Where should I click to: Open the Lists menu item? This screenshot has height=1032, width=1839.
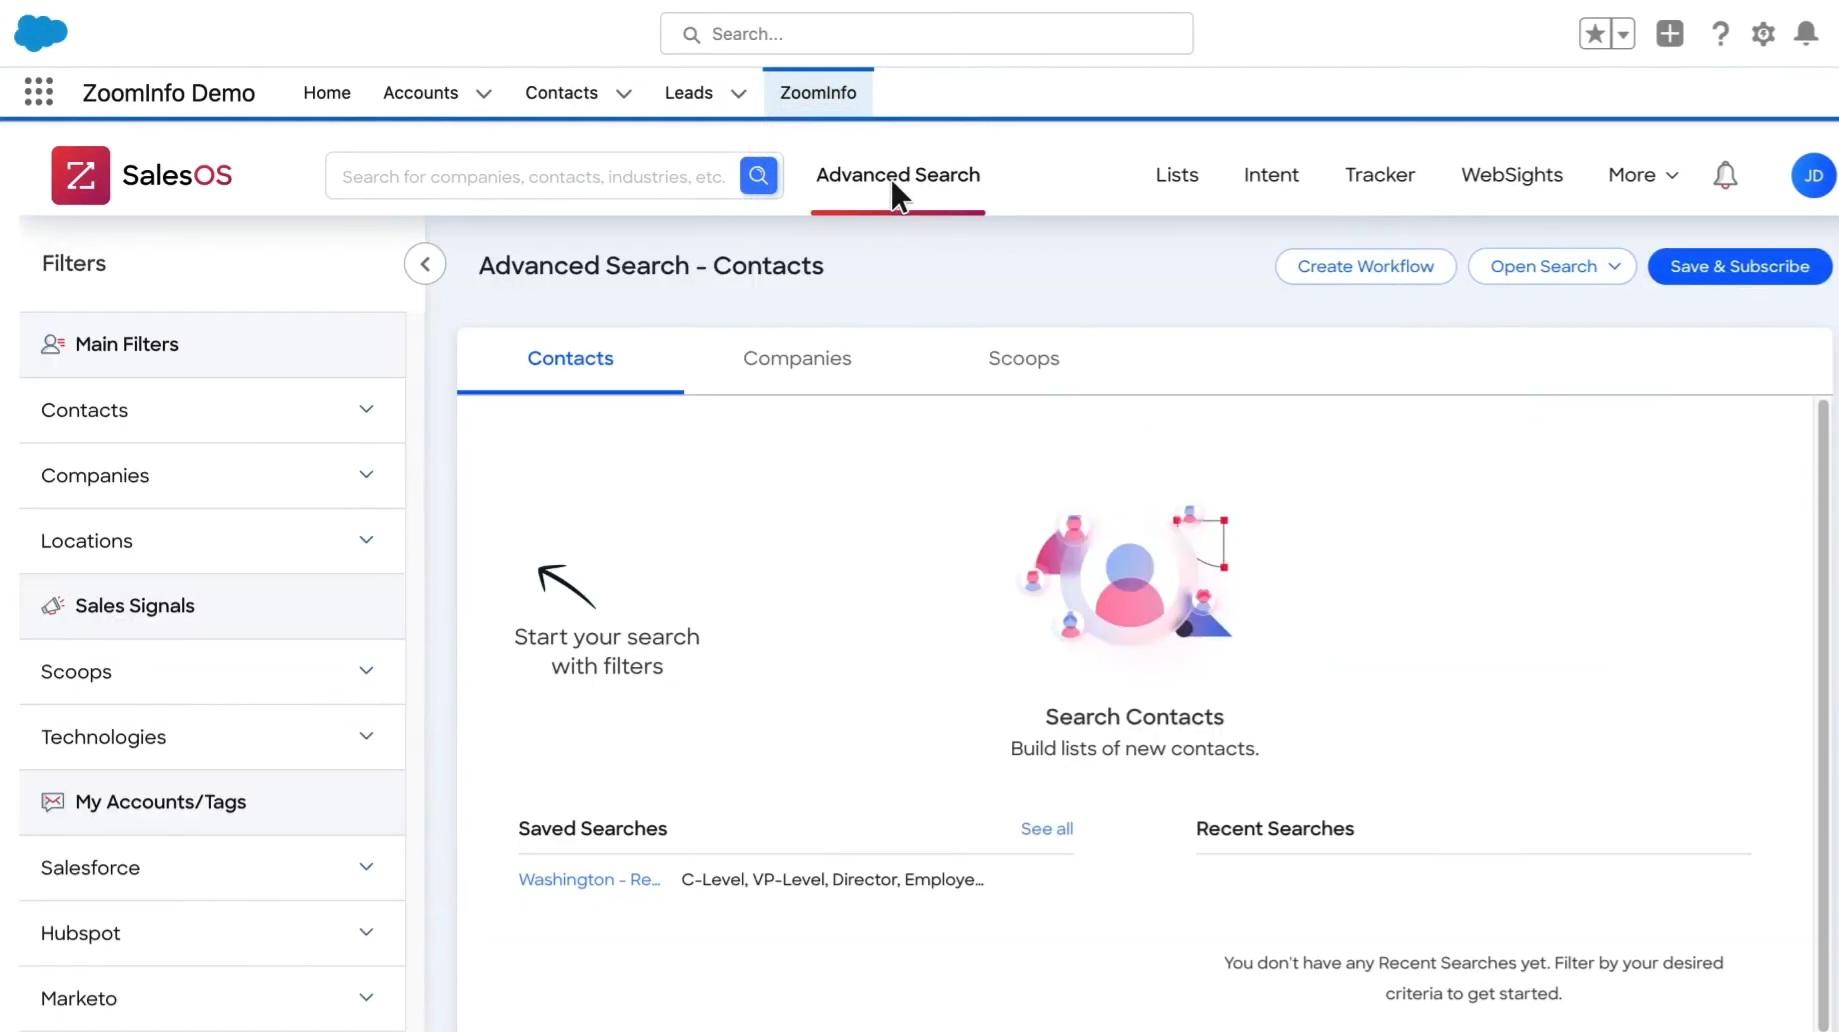(1177, 175)
